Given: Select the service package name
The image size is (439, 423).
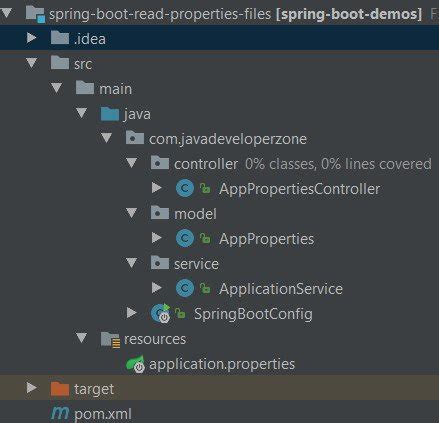Looking at the screenshot, I should click(x=196, y=264).
